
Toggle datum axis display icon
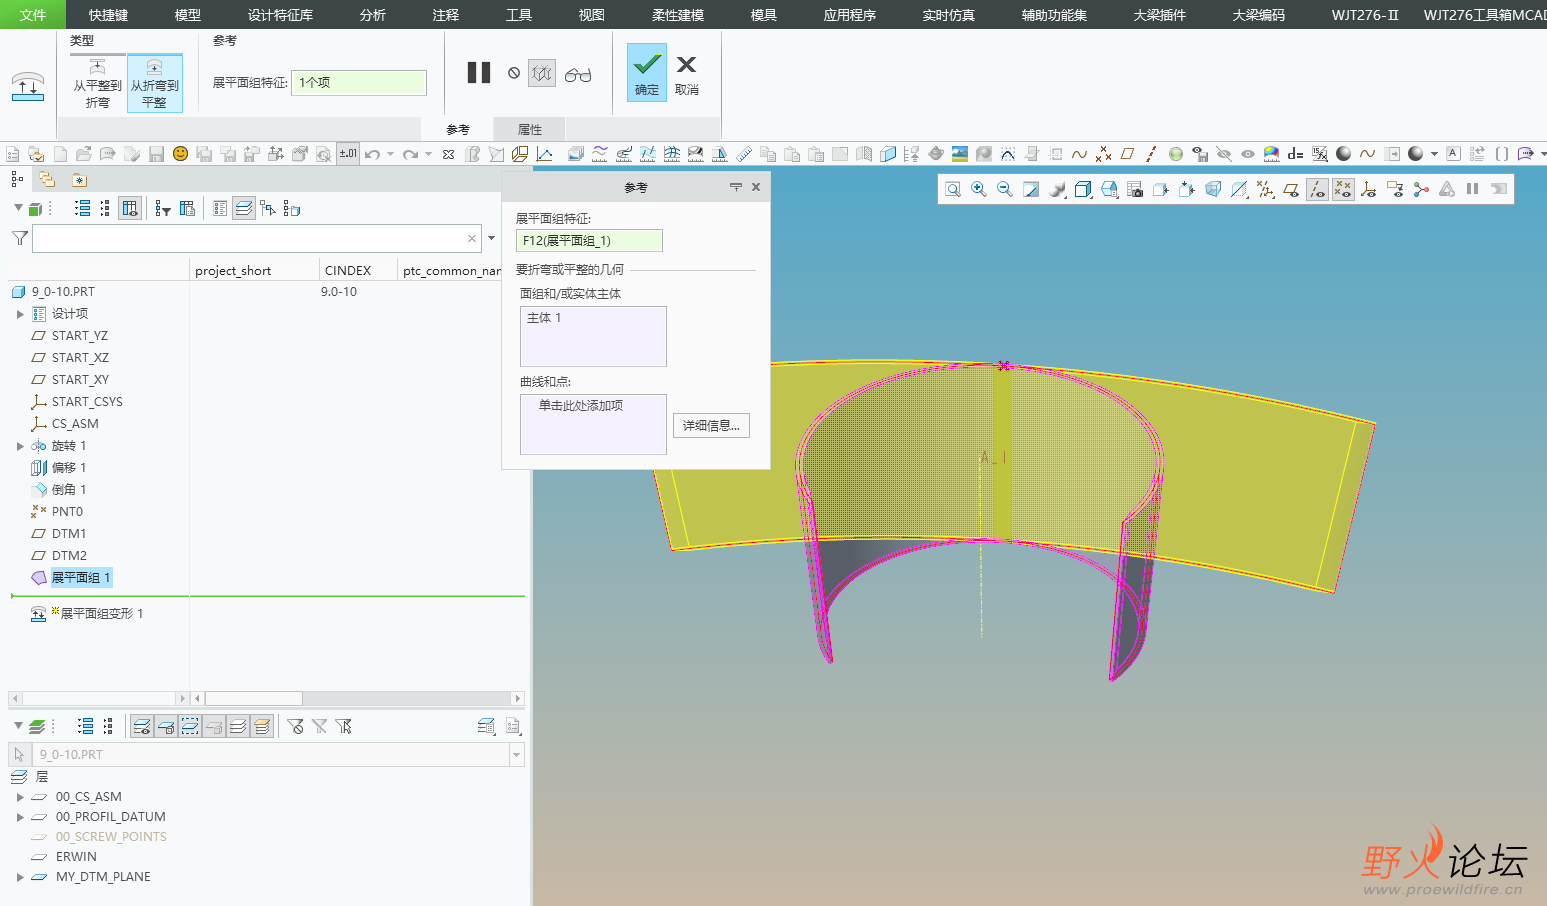tap(1317, 189)
